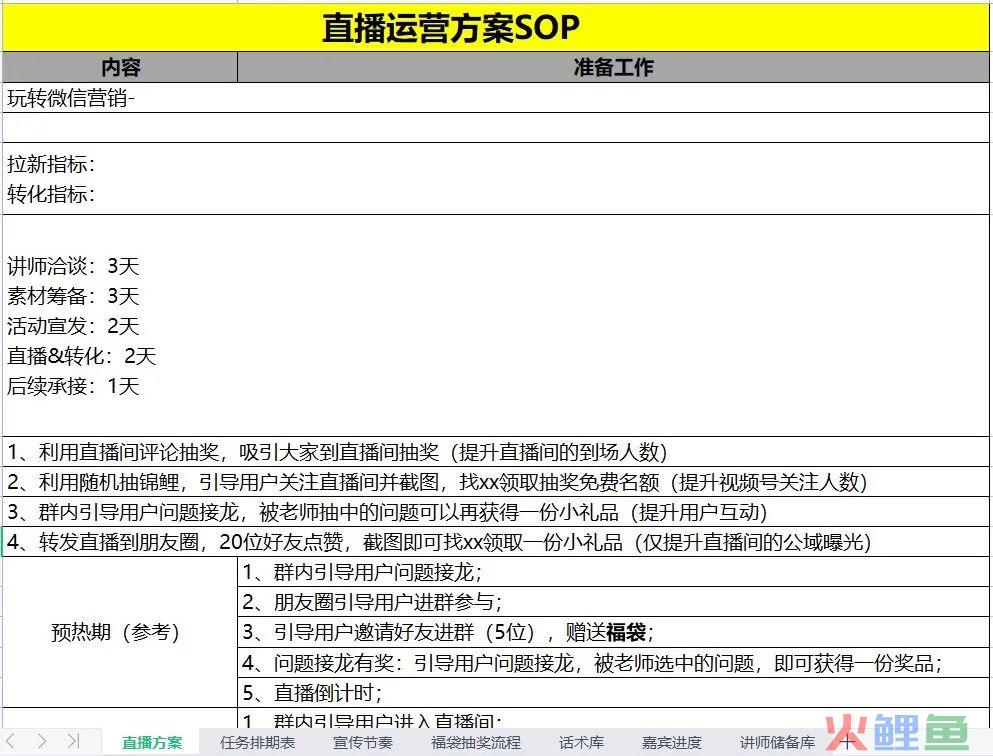Switch to the 福袋抽奖流程 sheet tab
The width and height of the screenshot is (993, 756).
(476, 742)
